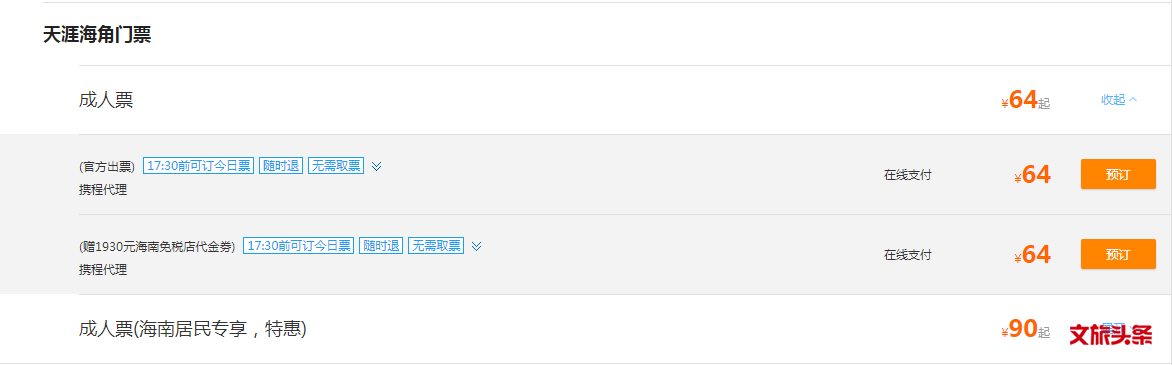Book the 赠1930元海南免税店代金券 ticket with 预订

[x=1118, y=254]
